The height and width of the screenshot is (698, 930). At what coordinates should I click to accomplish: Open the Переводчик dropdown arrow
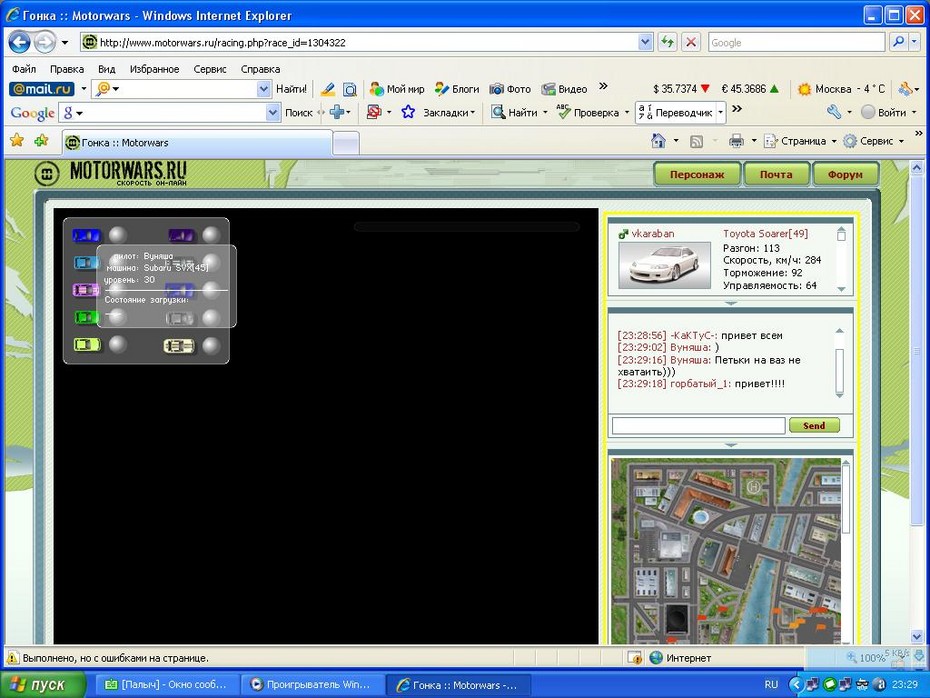coord(721,112)
